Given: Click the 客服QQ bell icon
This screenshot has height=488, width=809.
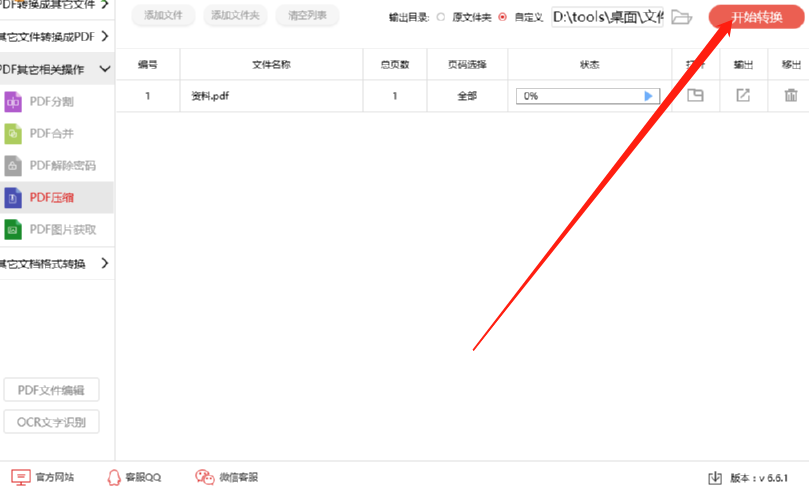Looking at the screenshot, I should [114, 478].
